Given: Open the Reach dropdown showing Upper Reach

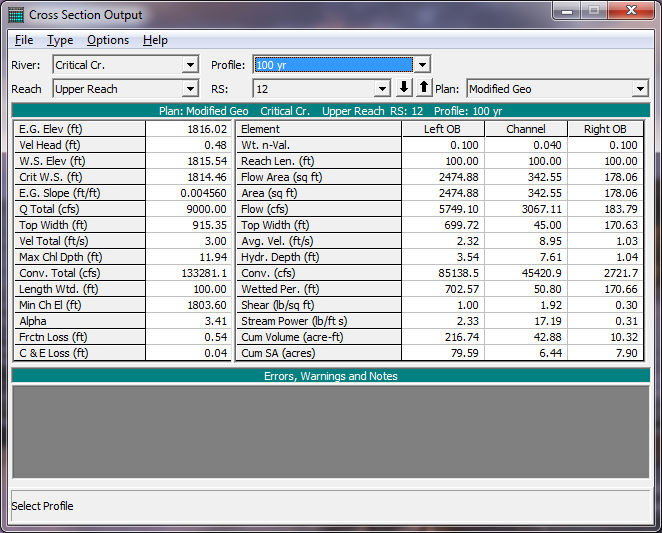Looking at the screenshot, I should tap(190, 89).
